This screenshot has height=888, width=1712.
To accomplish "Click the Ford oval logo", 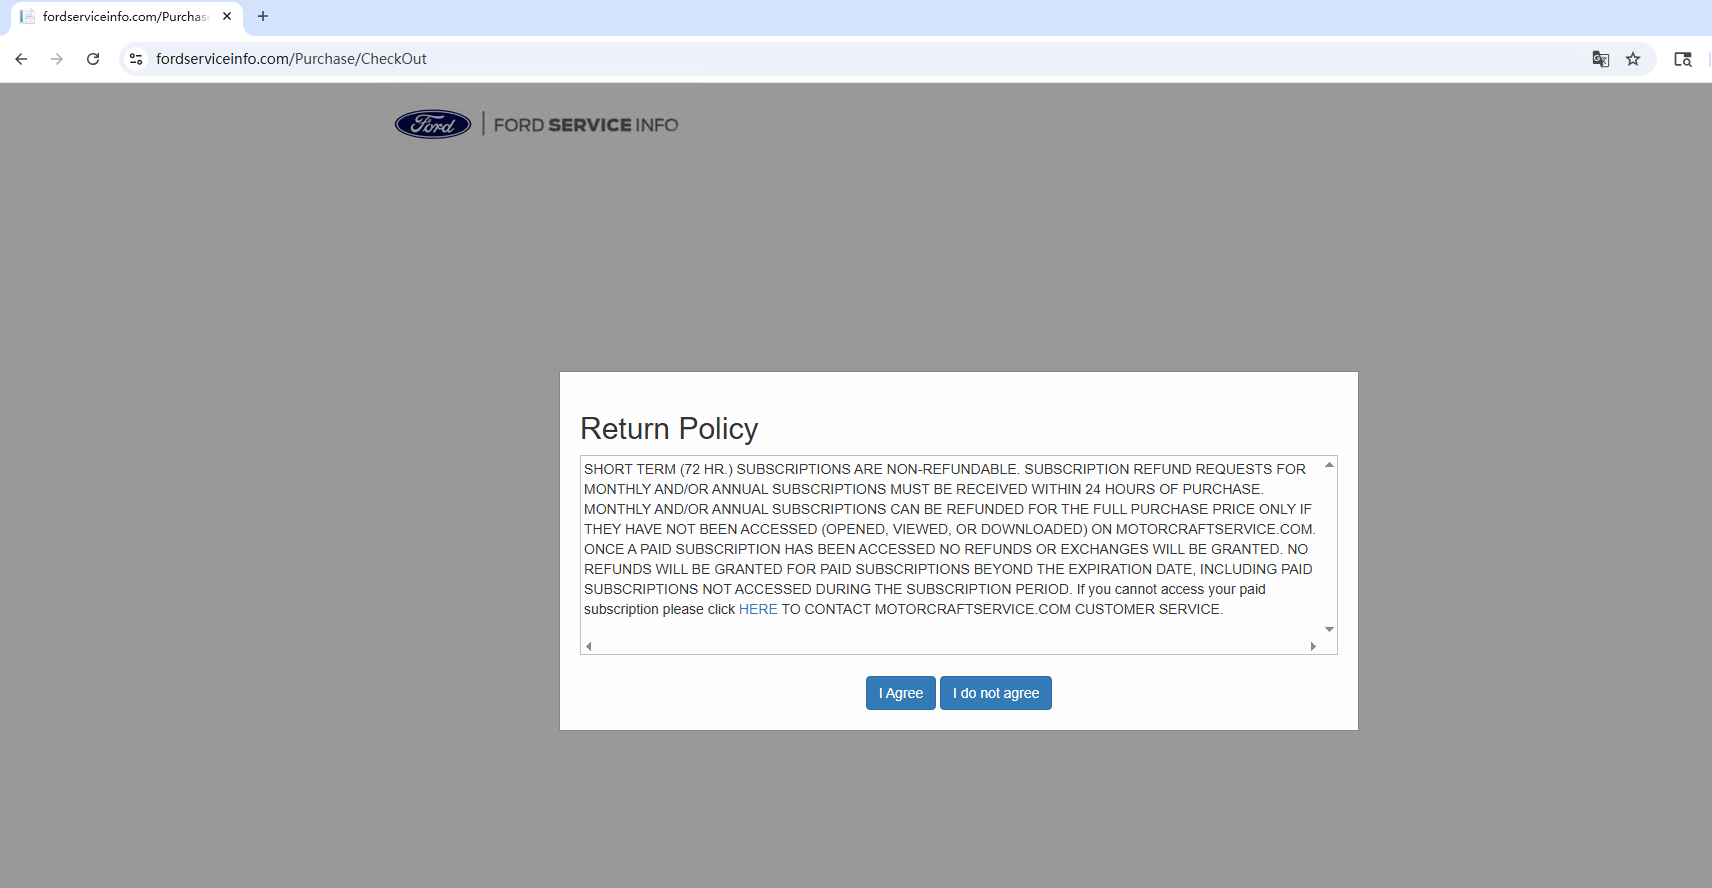I will coord(433,124).
